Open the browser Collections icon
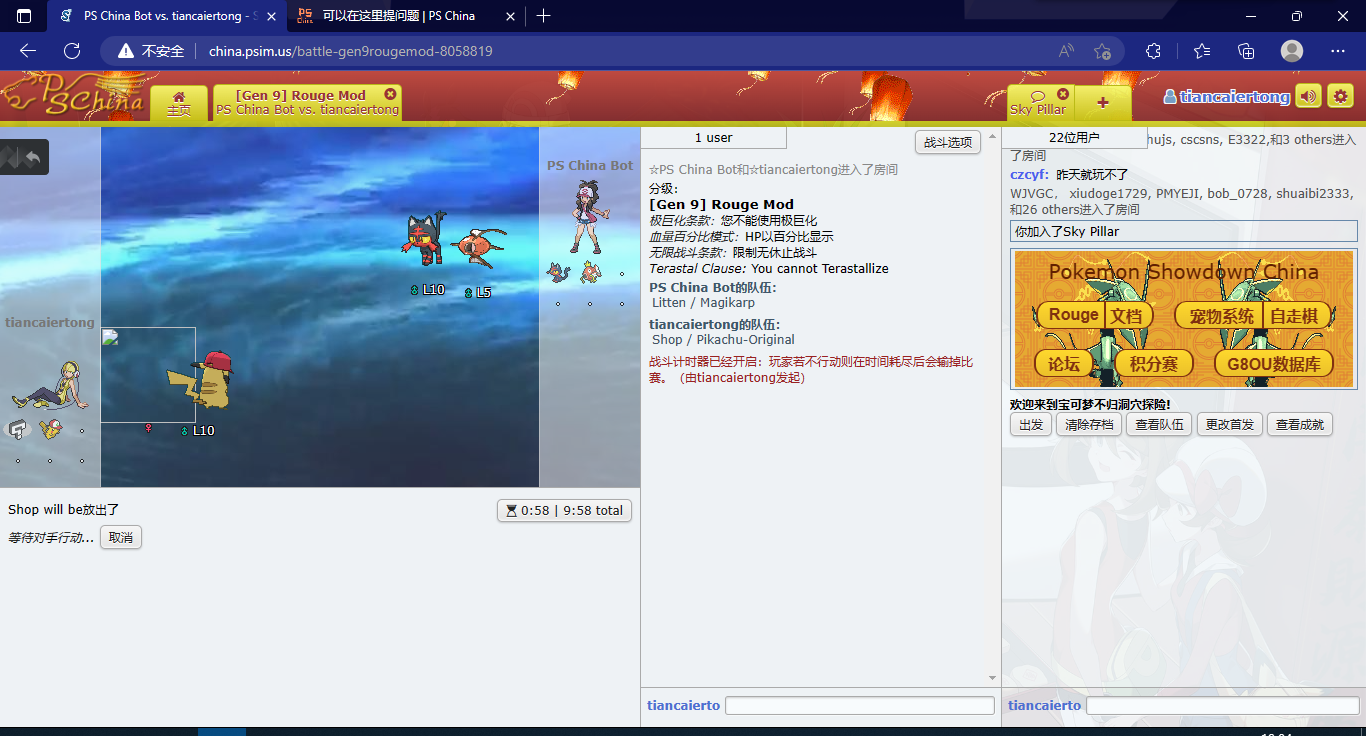Viewport: 1366px width, 736px height. [1246, 51]
